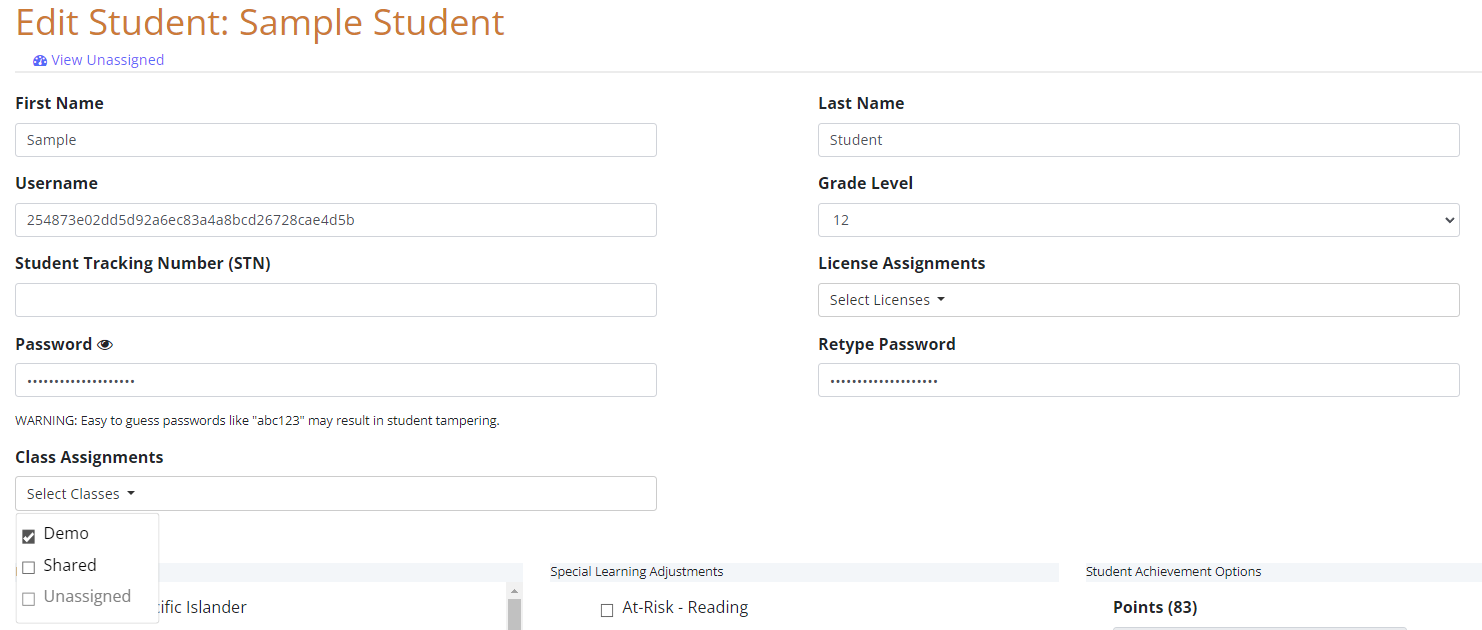
Task: Click the First Name input field
Action: point(336,140)
